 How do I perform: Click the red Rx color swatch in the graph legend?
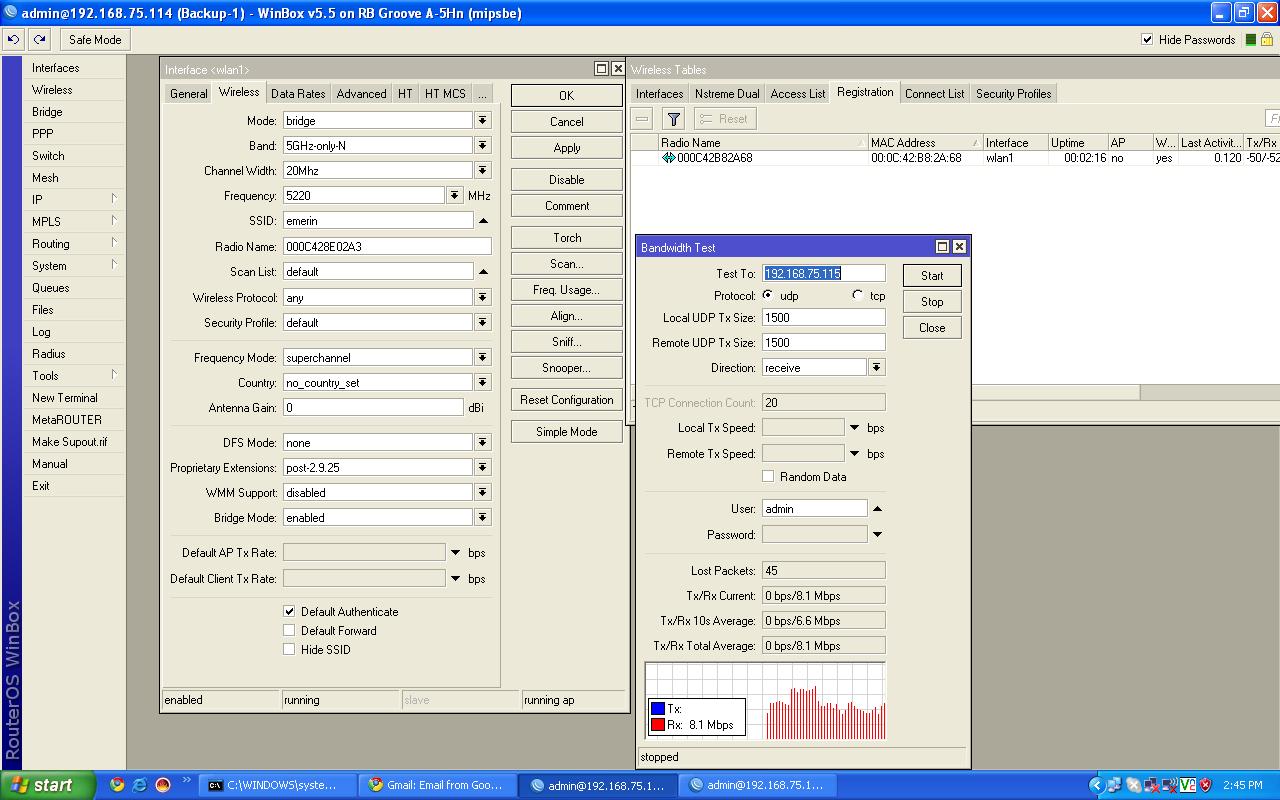click(658, 725)
